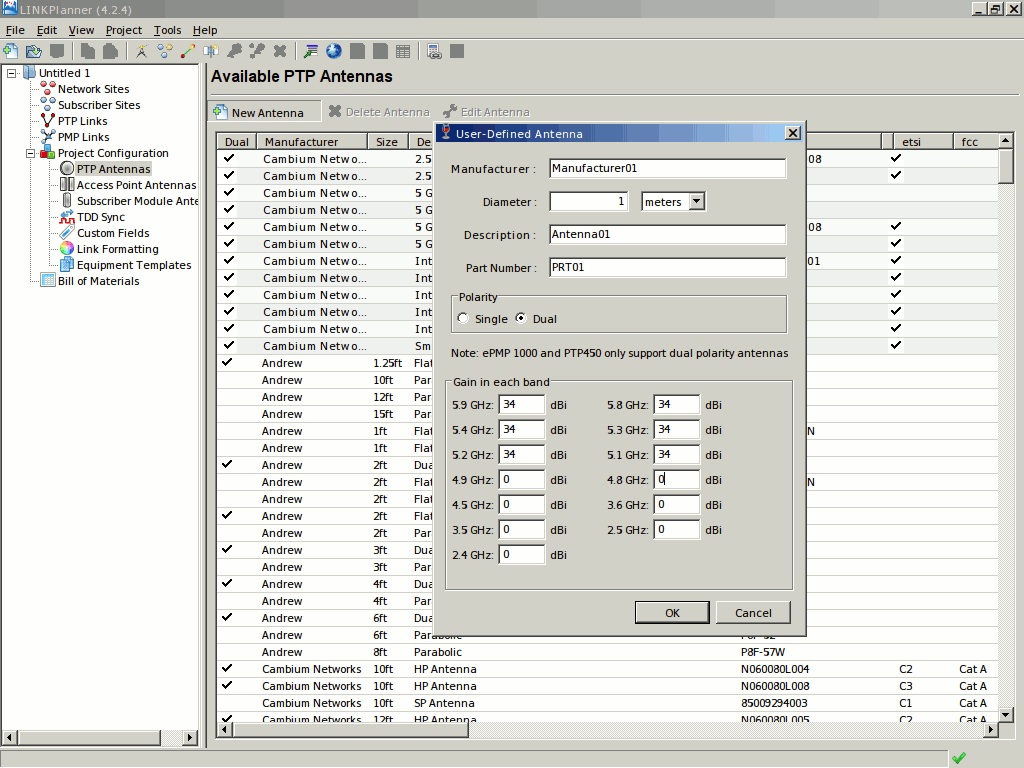This screenshot has width=1024, height=768.
Task: Open the View menu
Action: coord(81,30)
